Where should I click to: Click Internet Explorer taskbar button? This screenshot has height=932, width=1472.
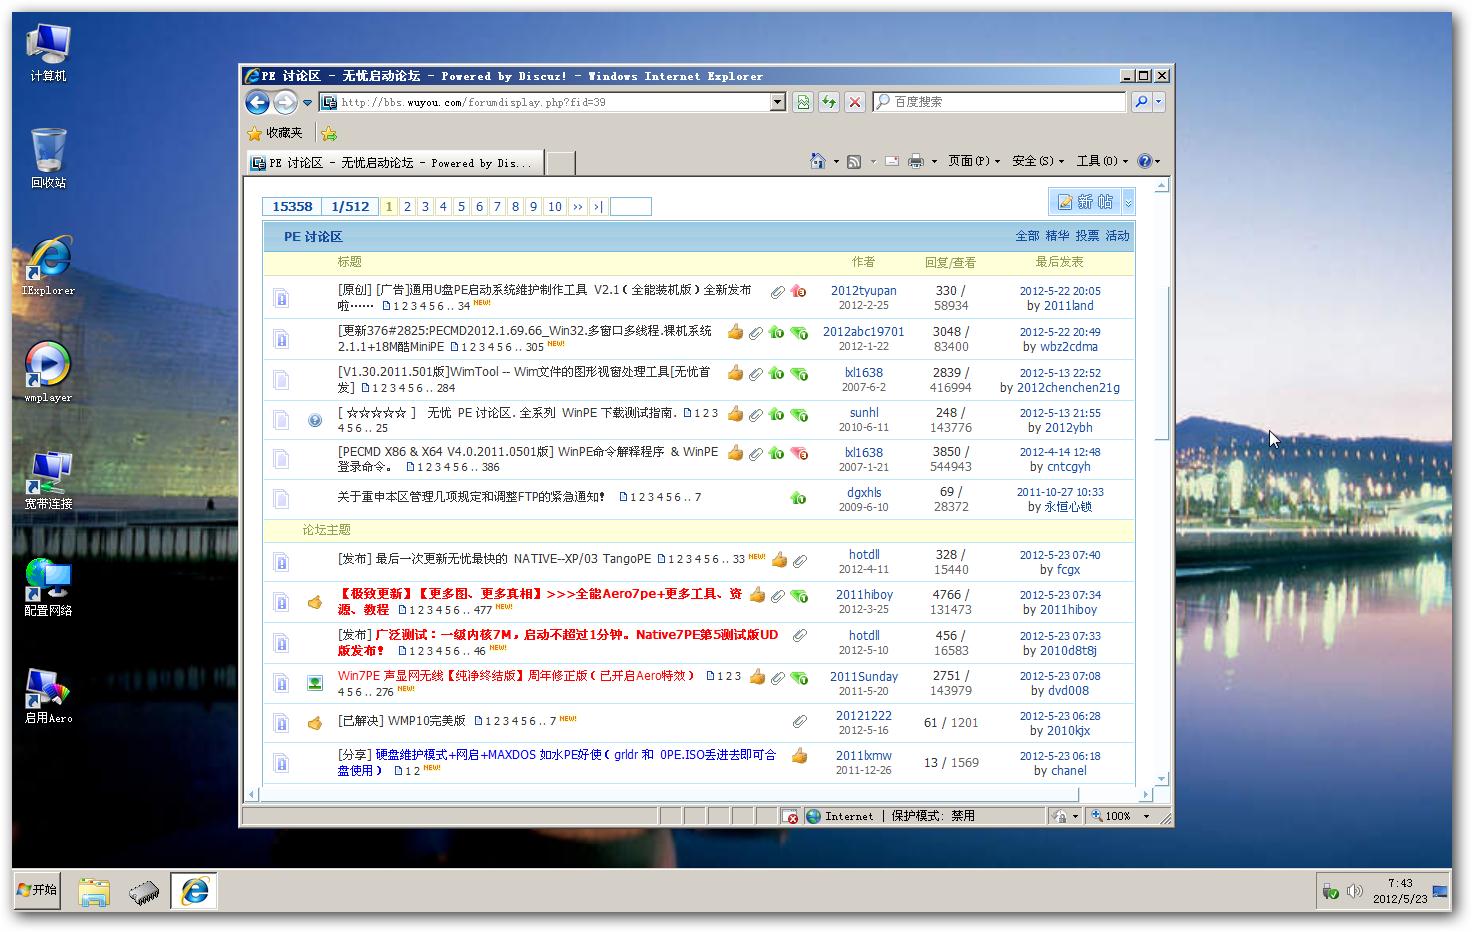194,891
